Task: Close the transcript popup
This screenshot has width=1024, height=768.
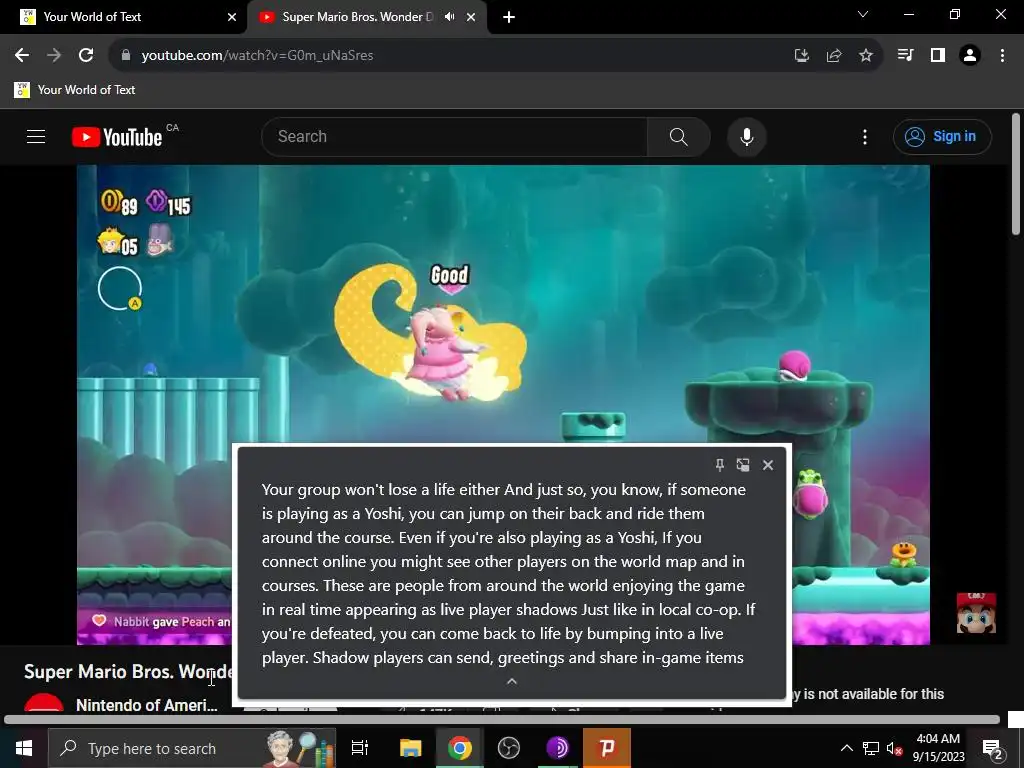Action: (768, 465)
